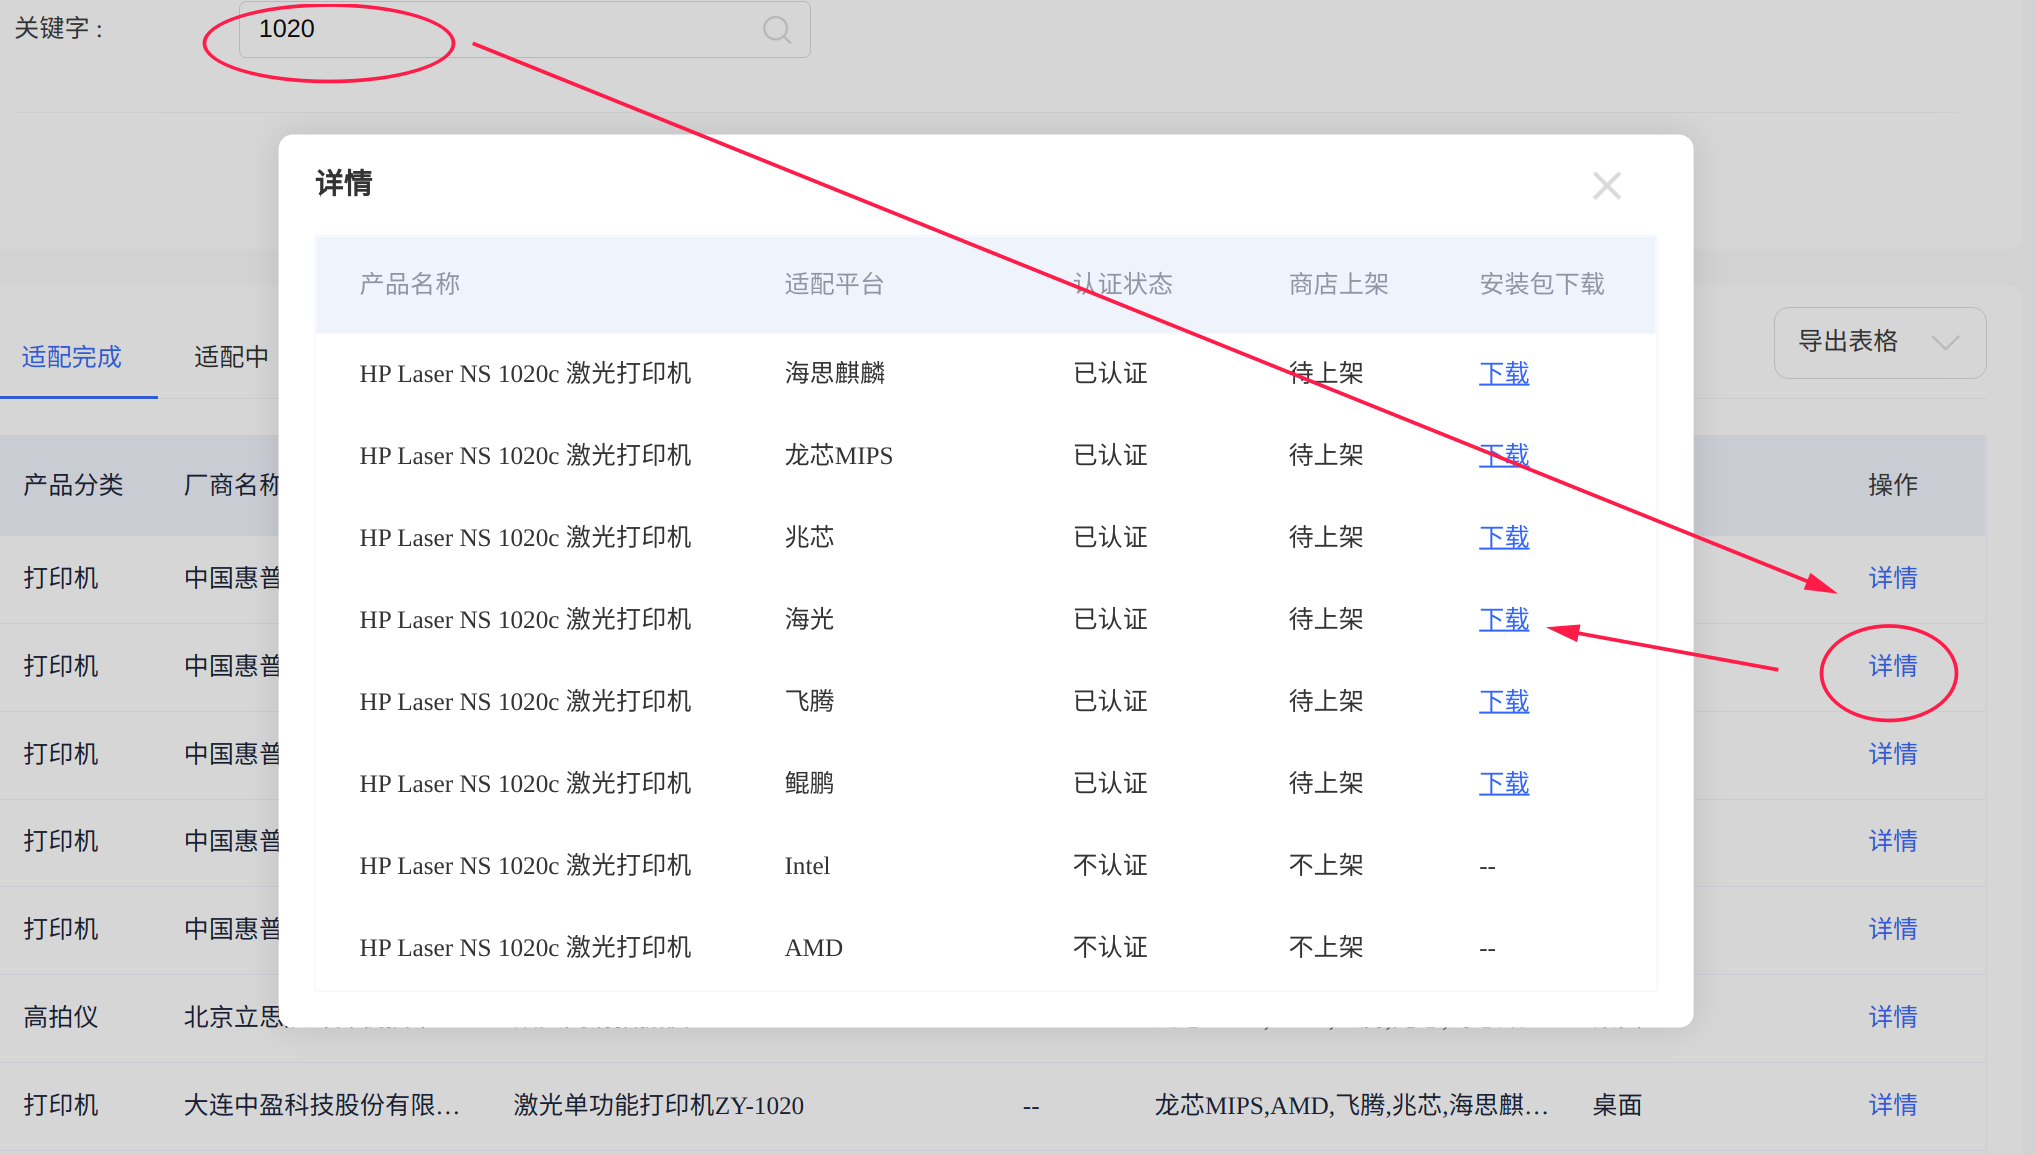Click the 商店上架 column header in dialog
2035x1155 pixels.
tap(1338, 284)
